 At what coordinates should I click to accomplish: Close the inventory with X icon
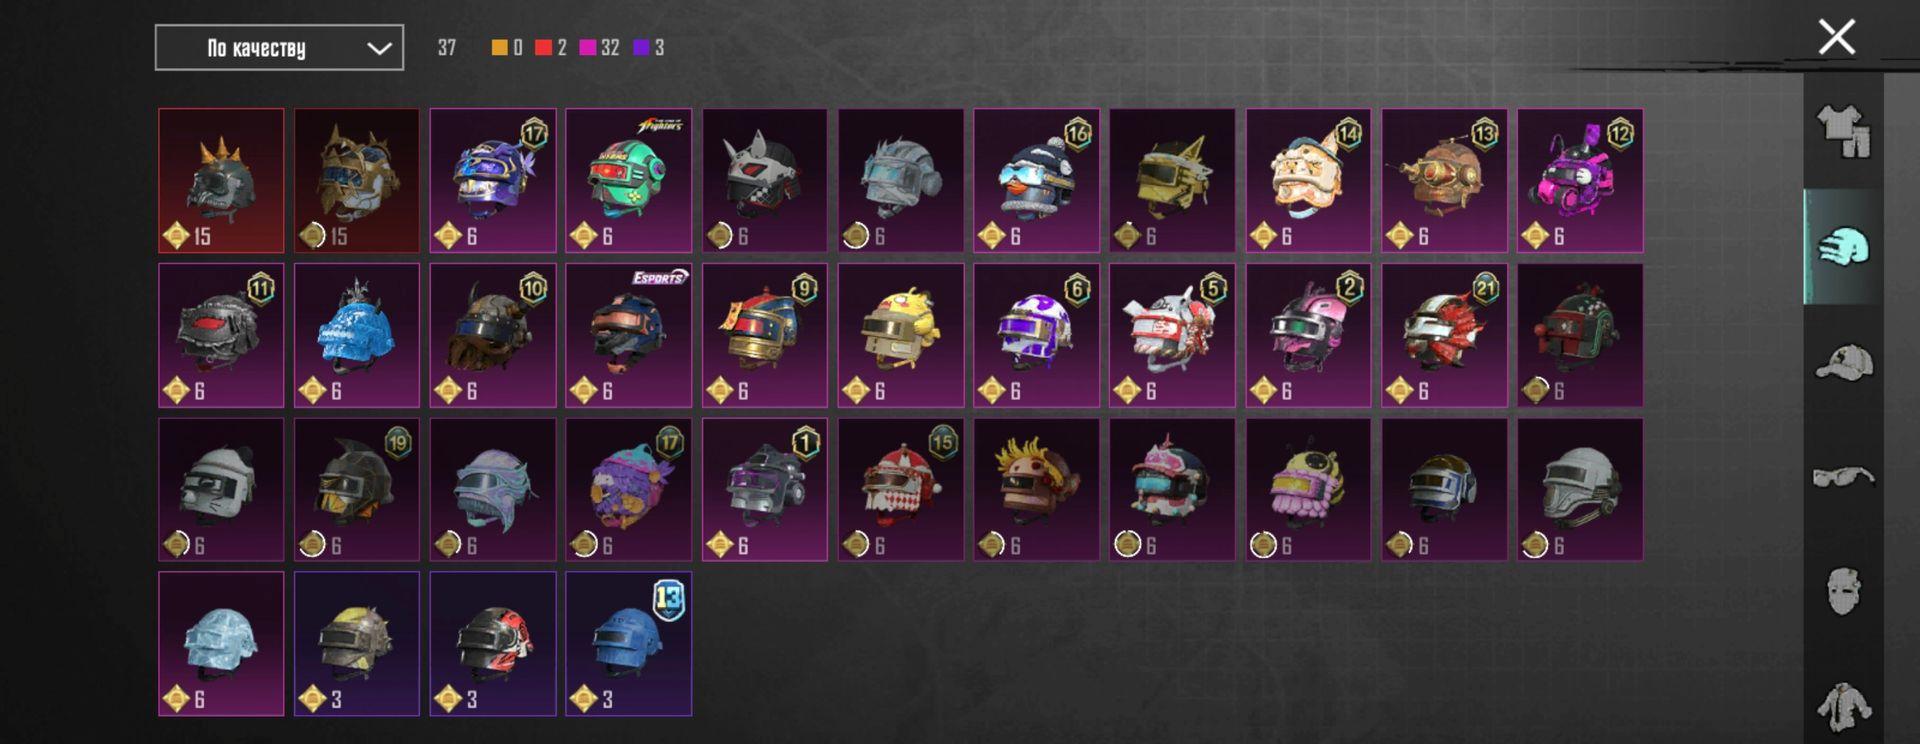pos(1836,37)
